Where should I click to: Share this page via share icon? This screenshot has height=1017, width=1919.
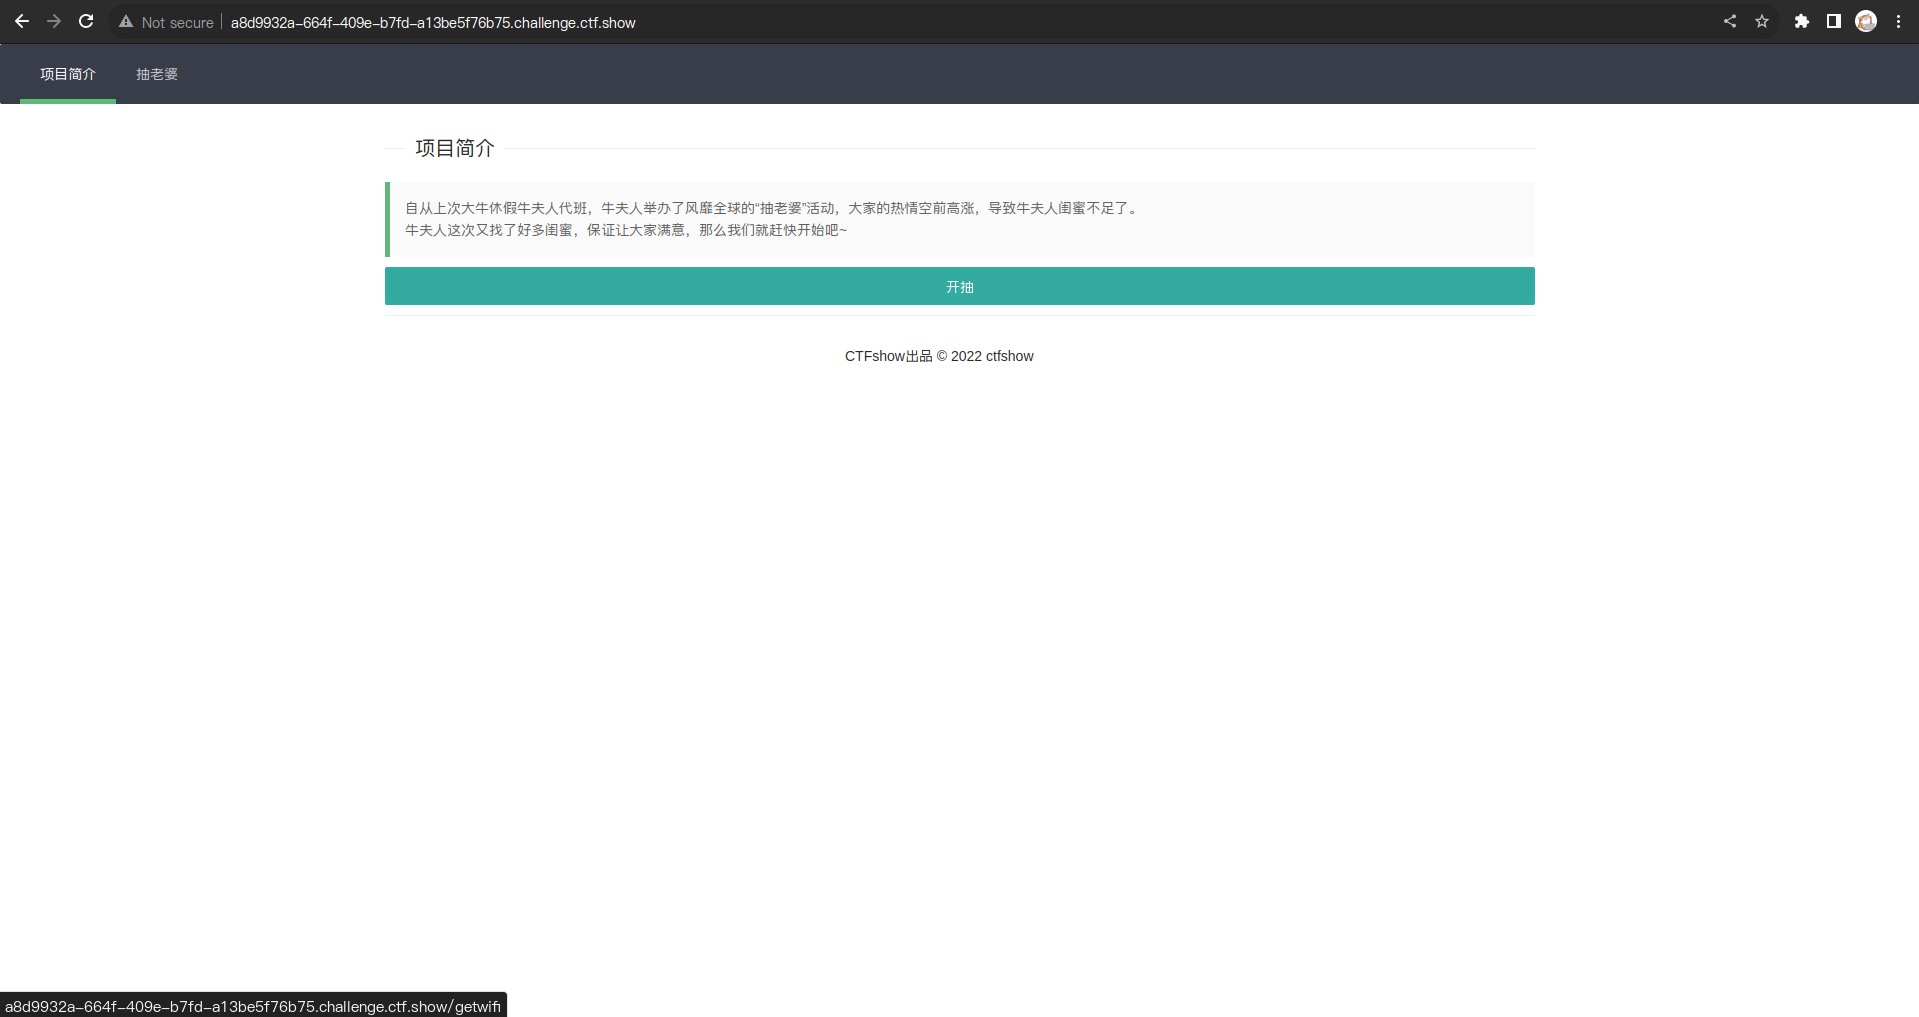click(1729, 21)
